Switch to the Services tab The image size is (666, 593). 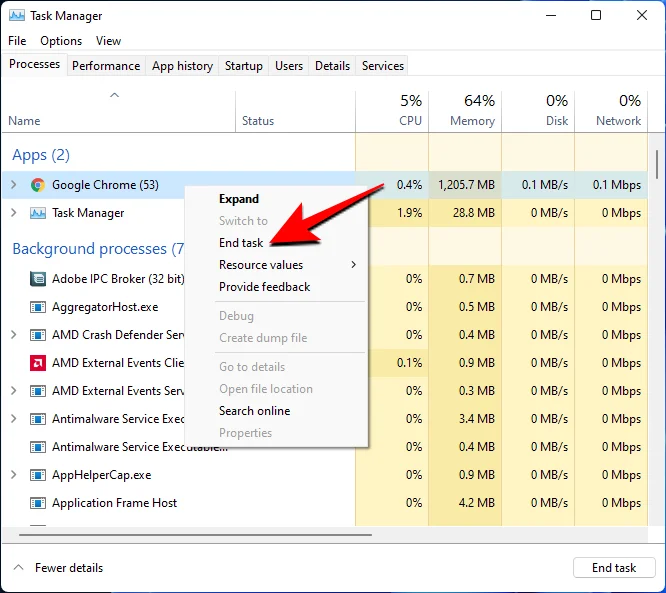tap(383, 66)
